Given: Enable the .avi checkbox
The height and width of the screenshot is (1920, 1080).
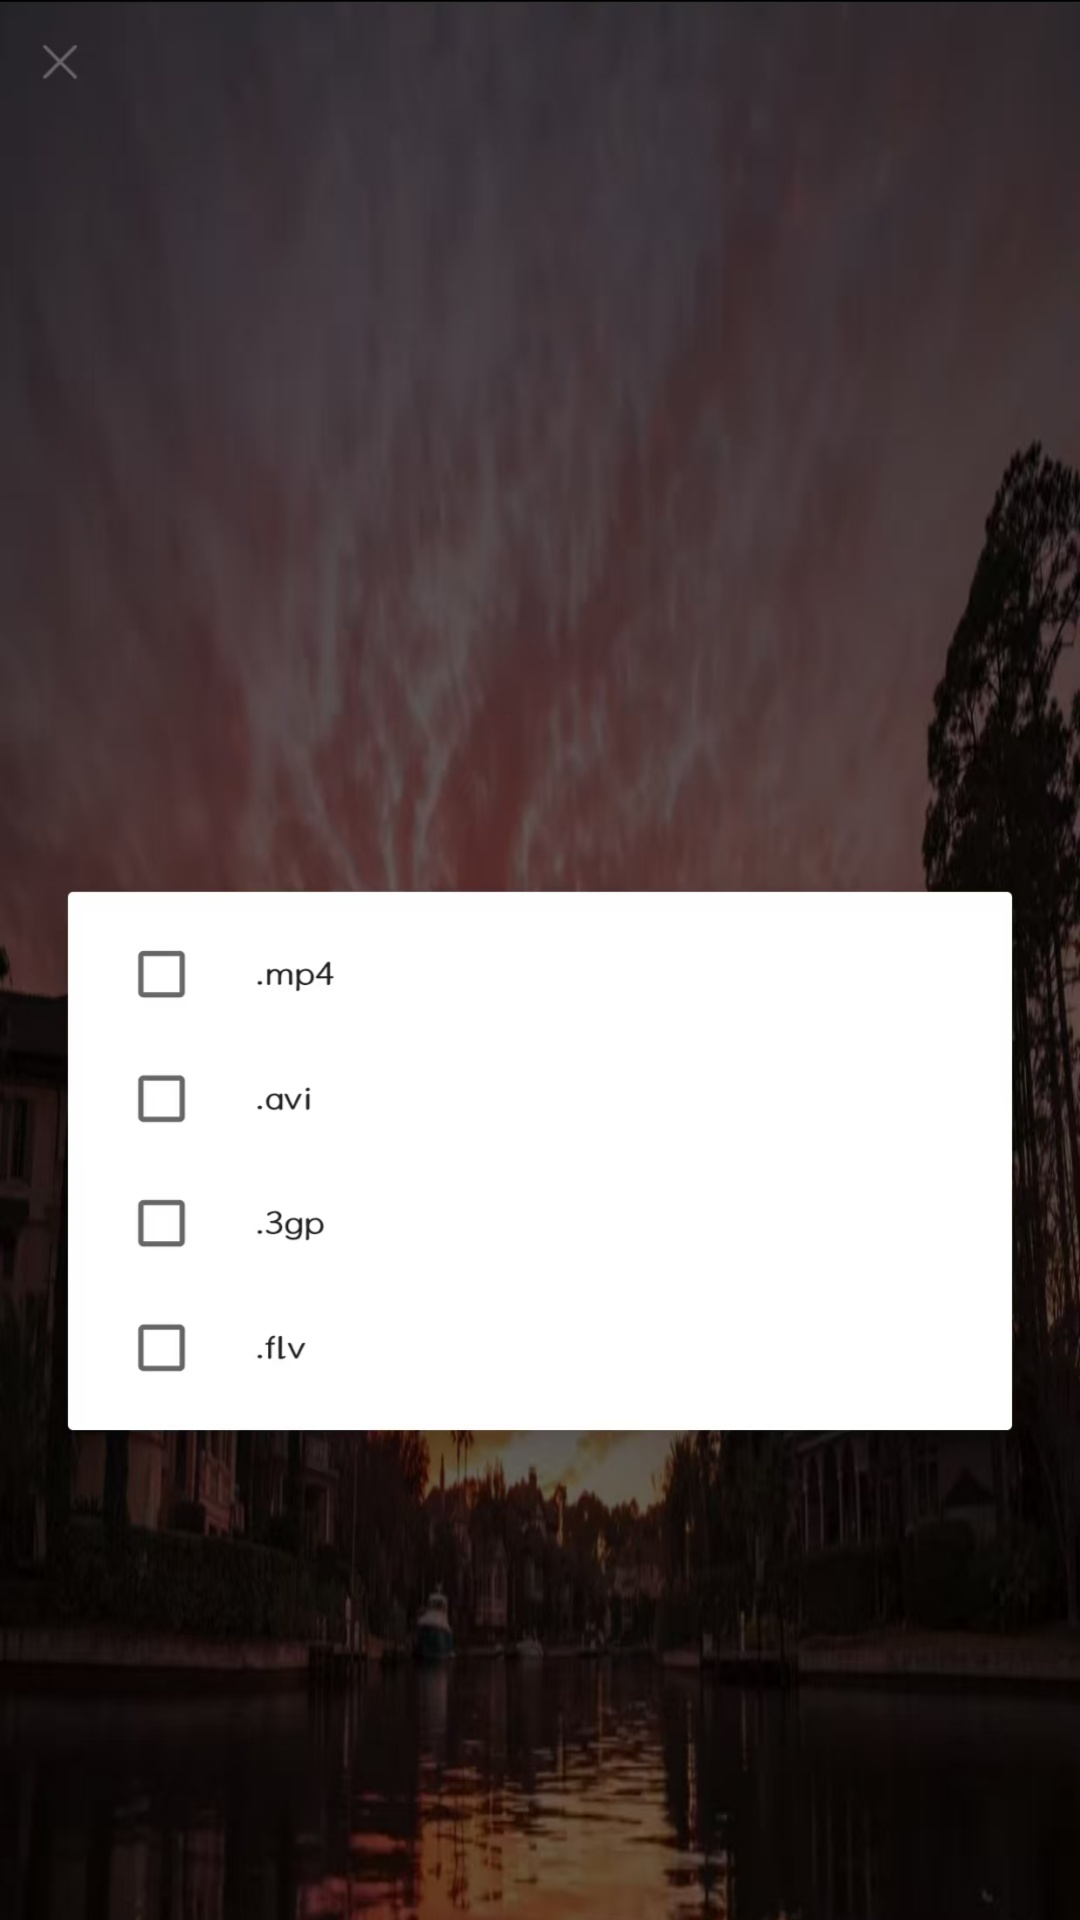Looking at the screenshot, I should point(161,1099).
